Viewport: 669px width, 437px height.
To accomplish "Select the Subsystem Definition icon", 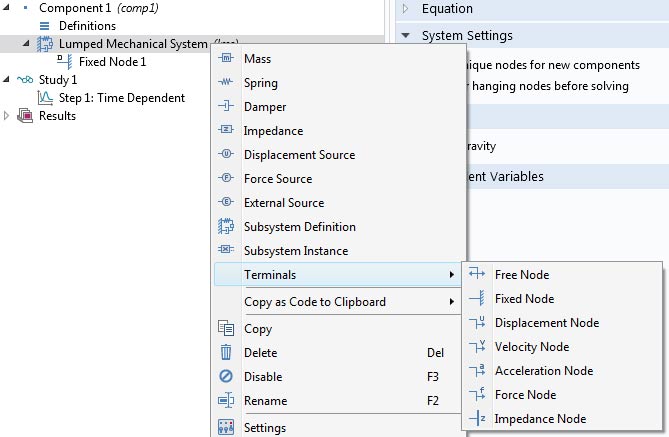I will [226, 227].
